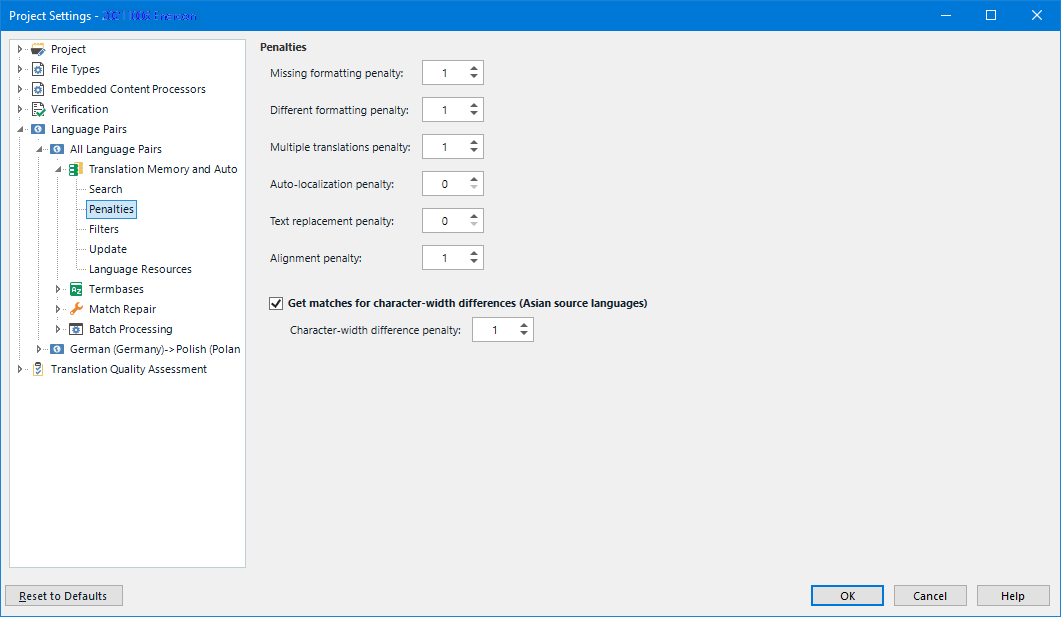Select the Alignment penalty input field
Screen dimensions: 1061x617
pyautogui.click(x=446, y=257)
